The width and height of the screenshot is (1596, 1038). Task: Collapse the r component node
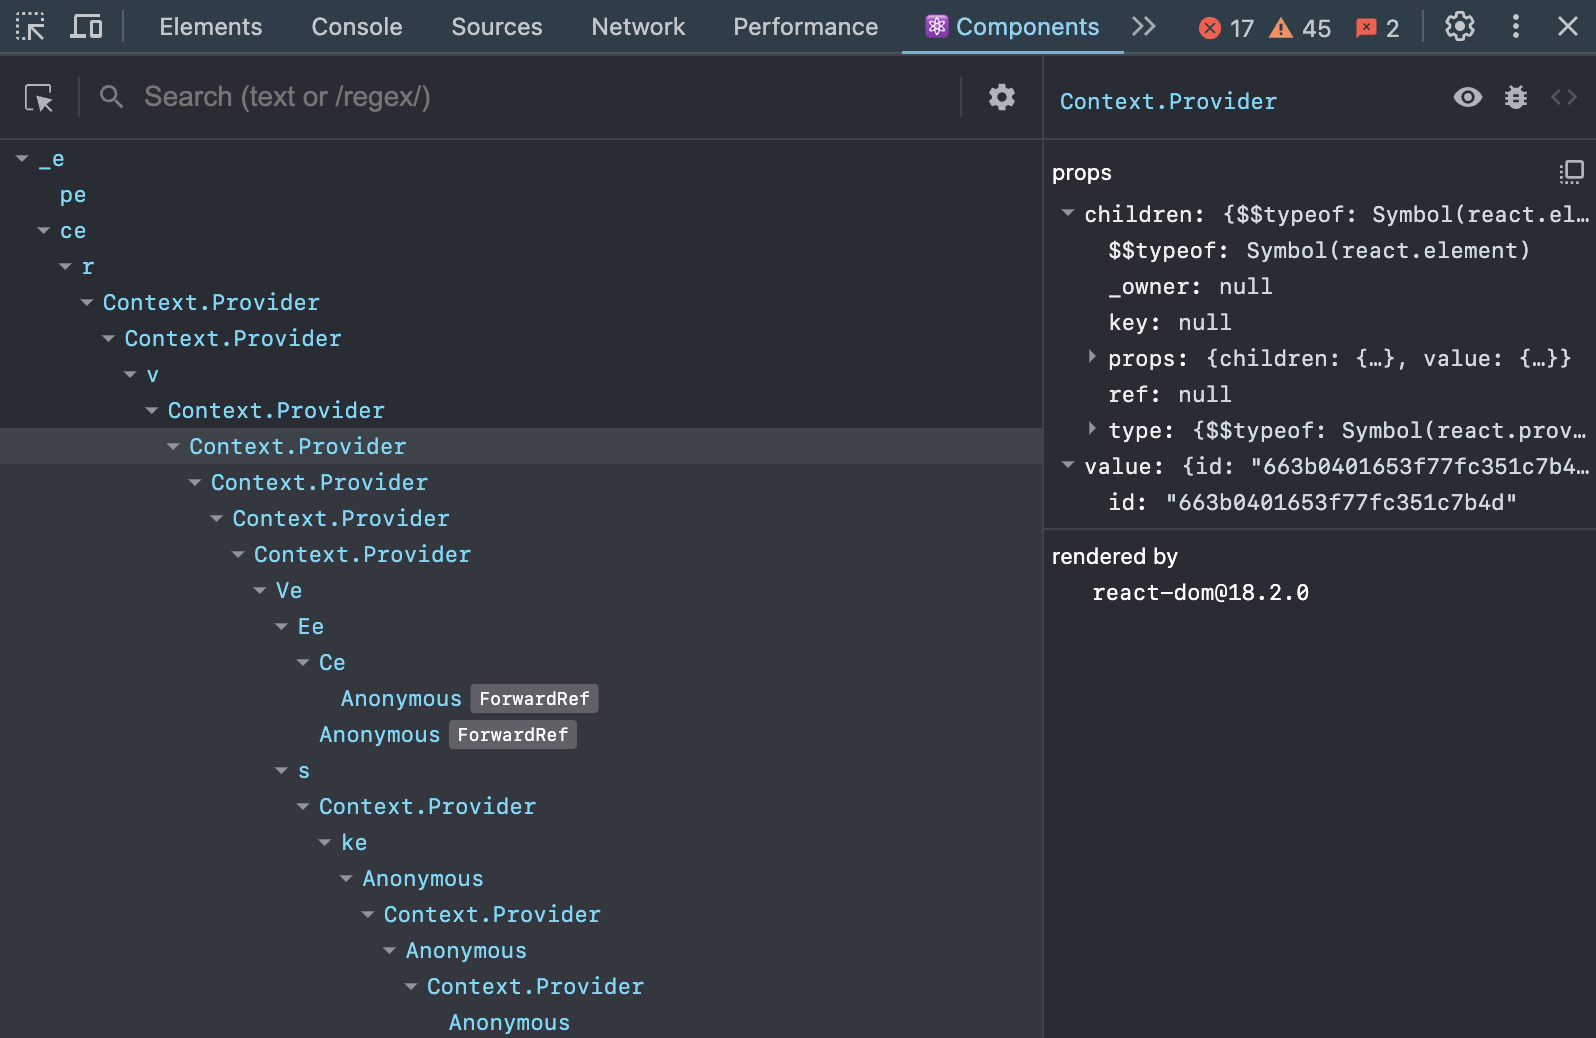coord(65,266)
